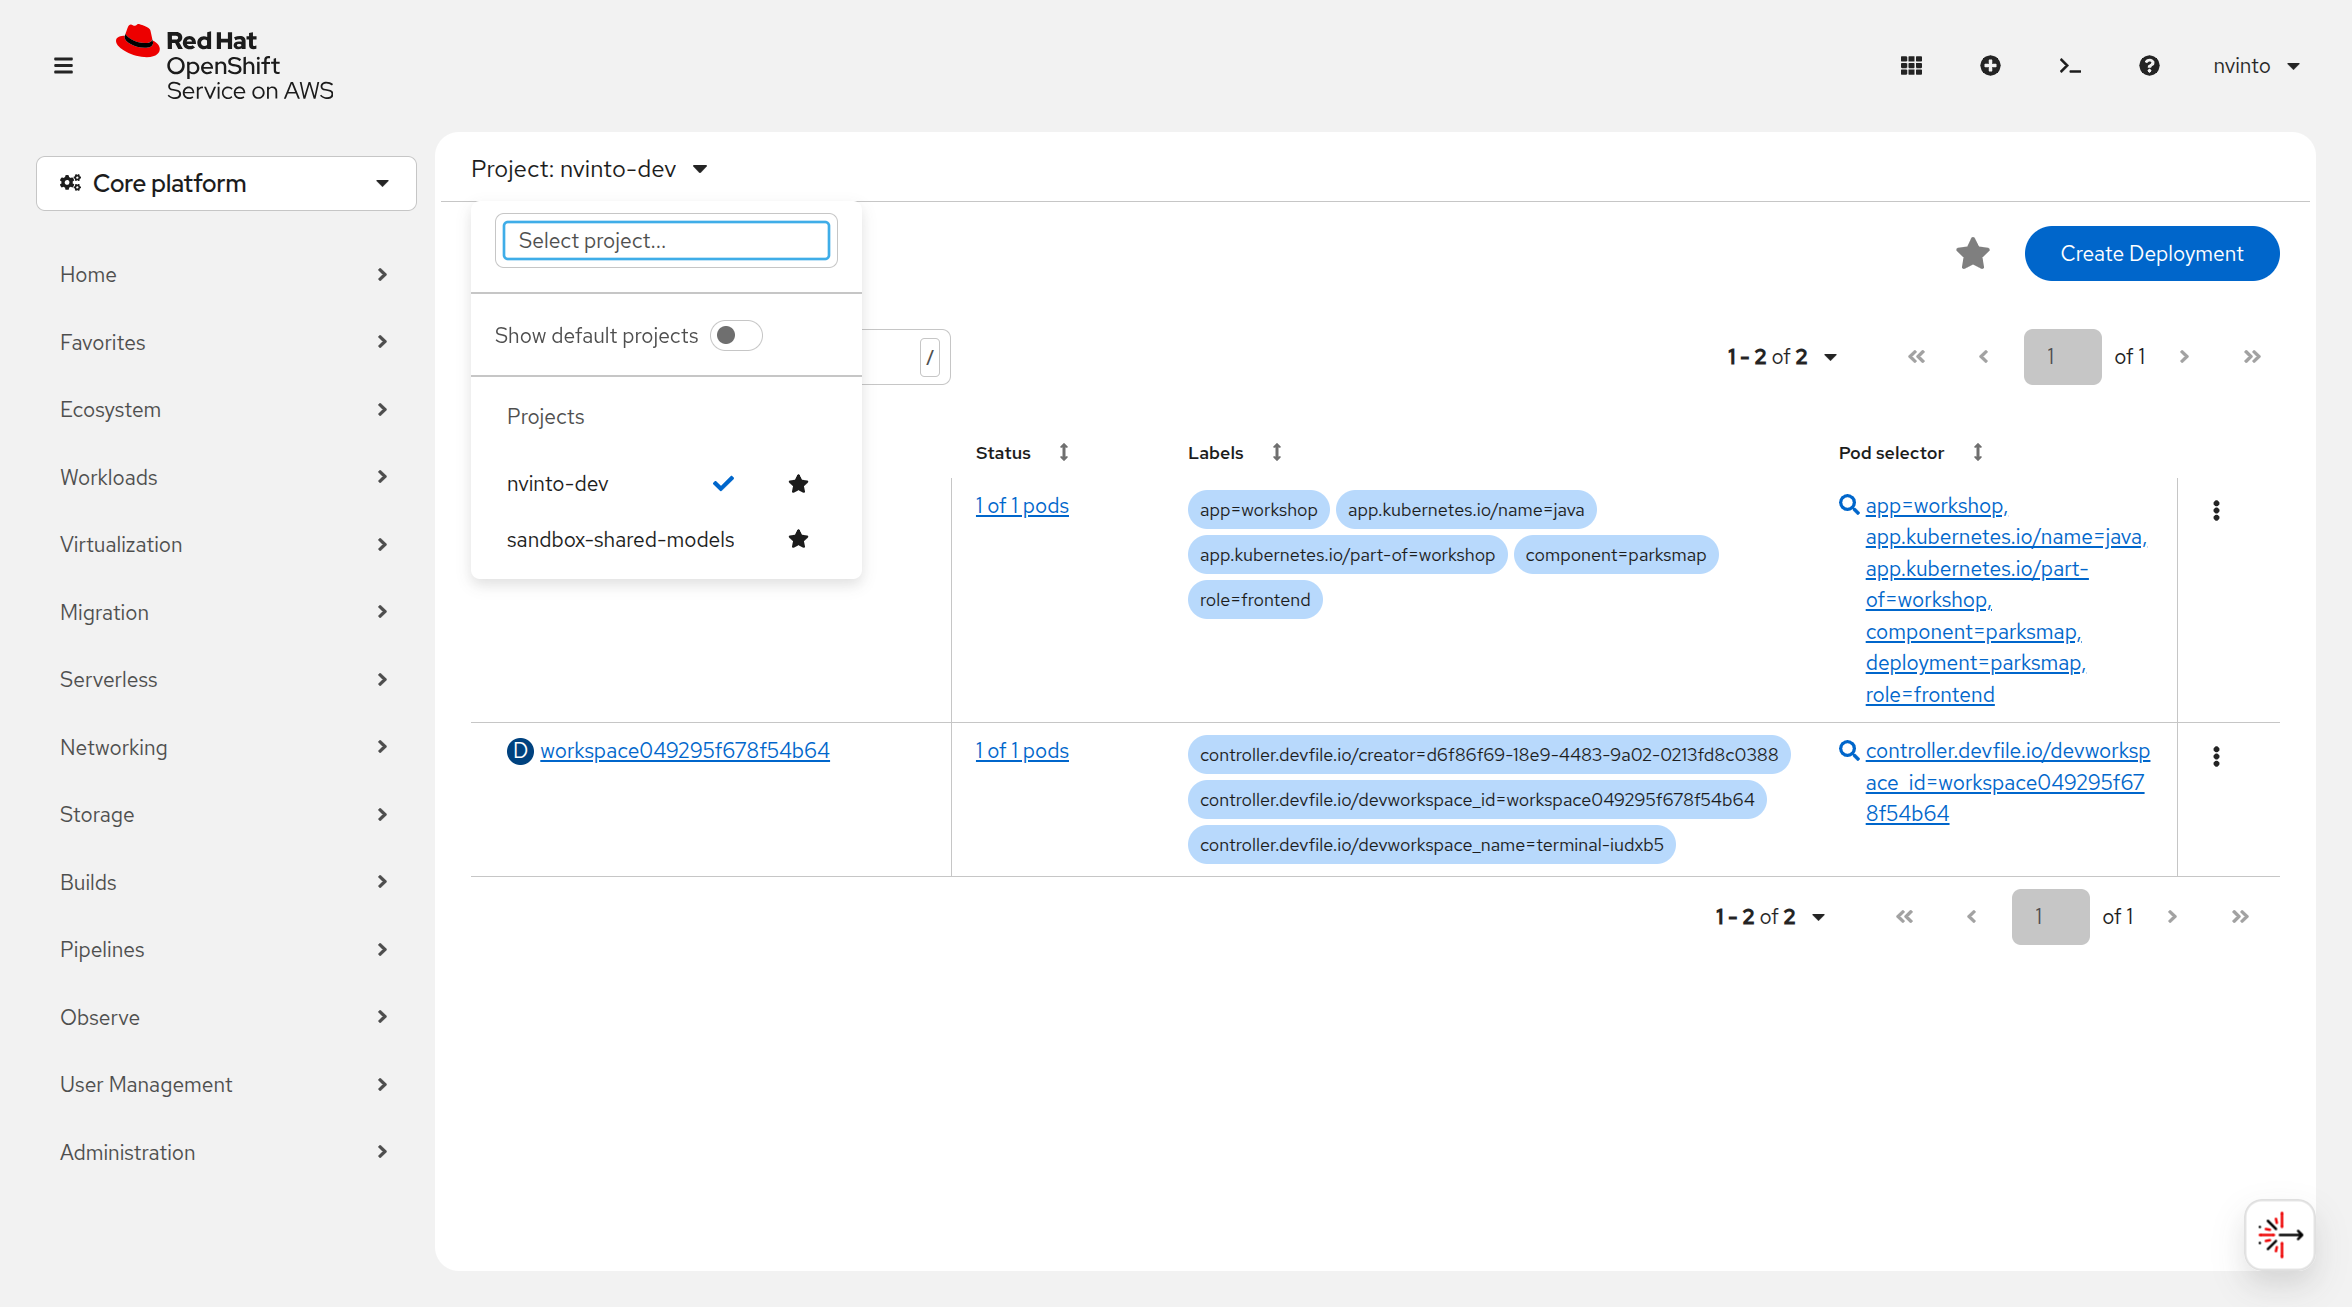Open kebab menu for workspace049295f678f54b64 row

tap(2216, 756)
